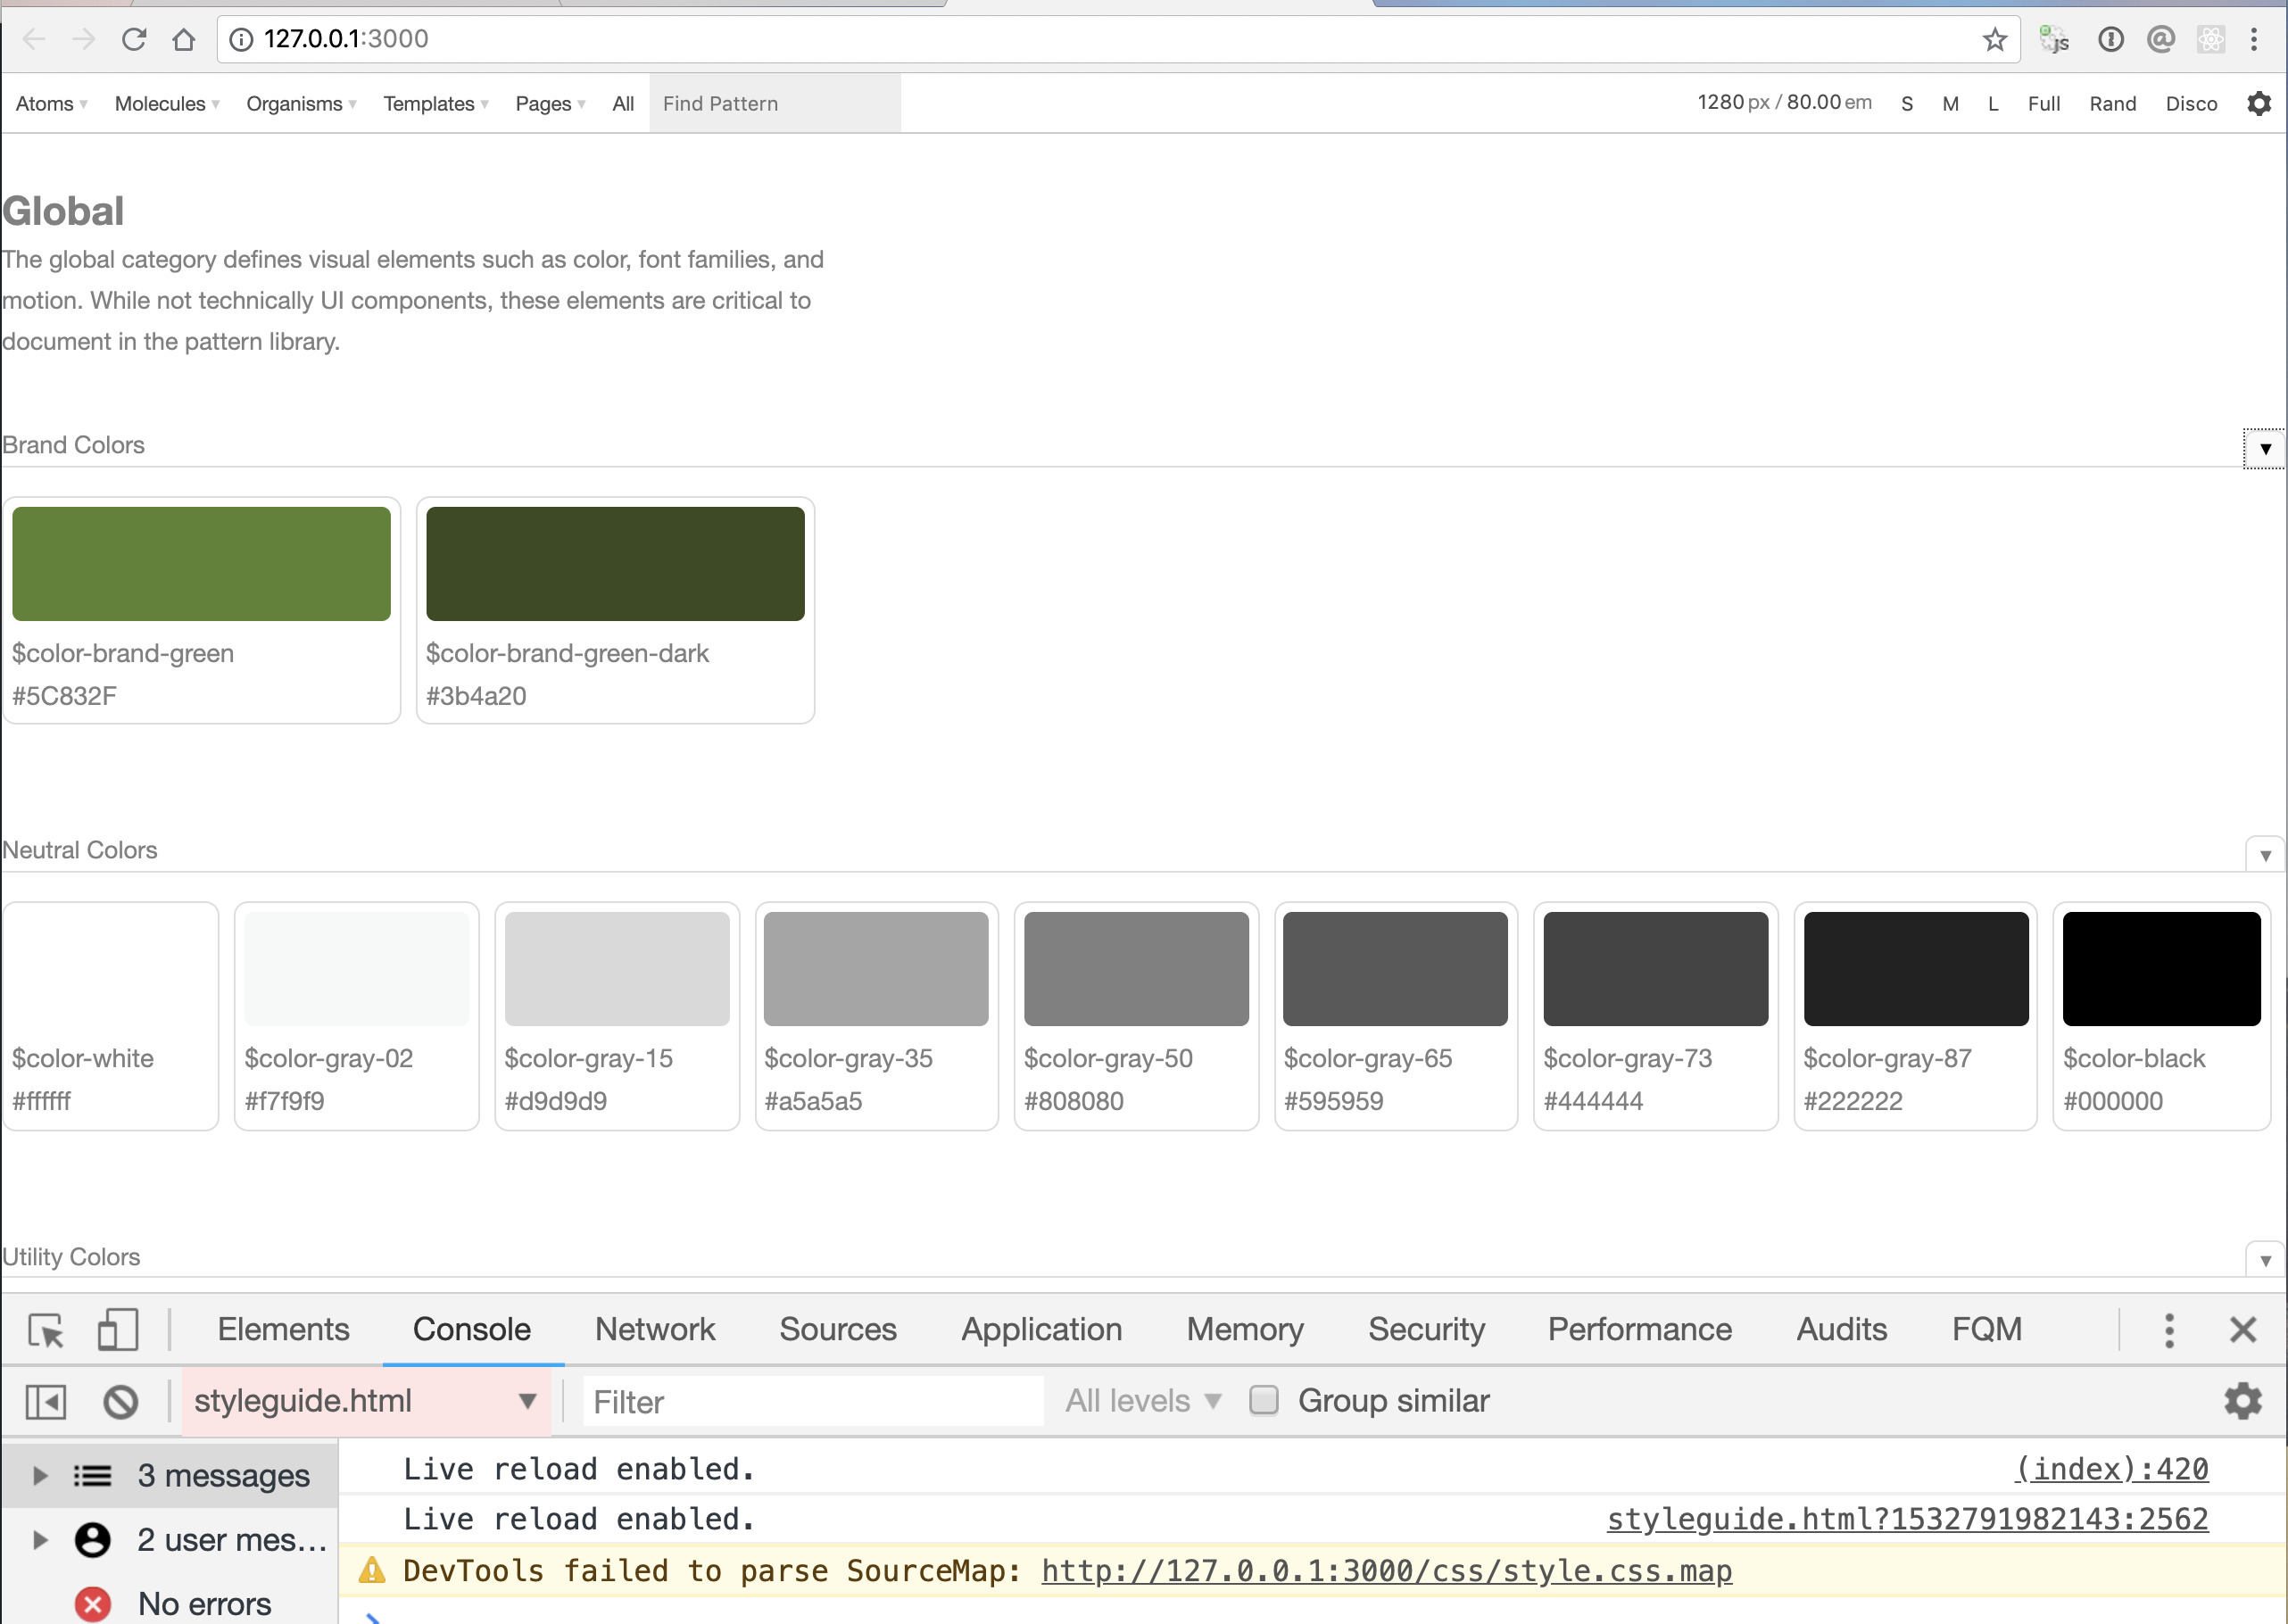Click the $color-brand-green-dark swatch

pyautogui.click(x=615, y=564)
